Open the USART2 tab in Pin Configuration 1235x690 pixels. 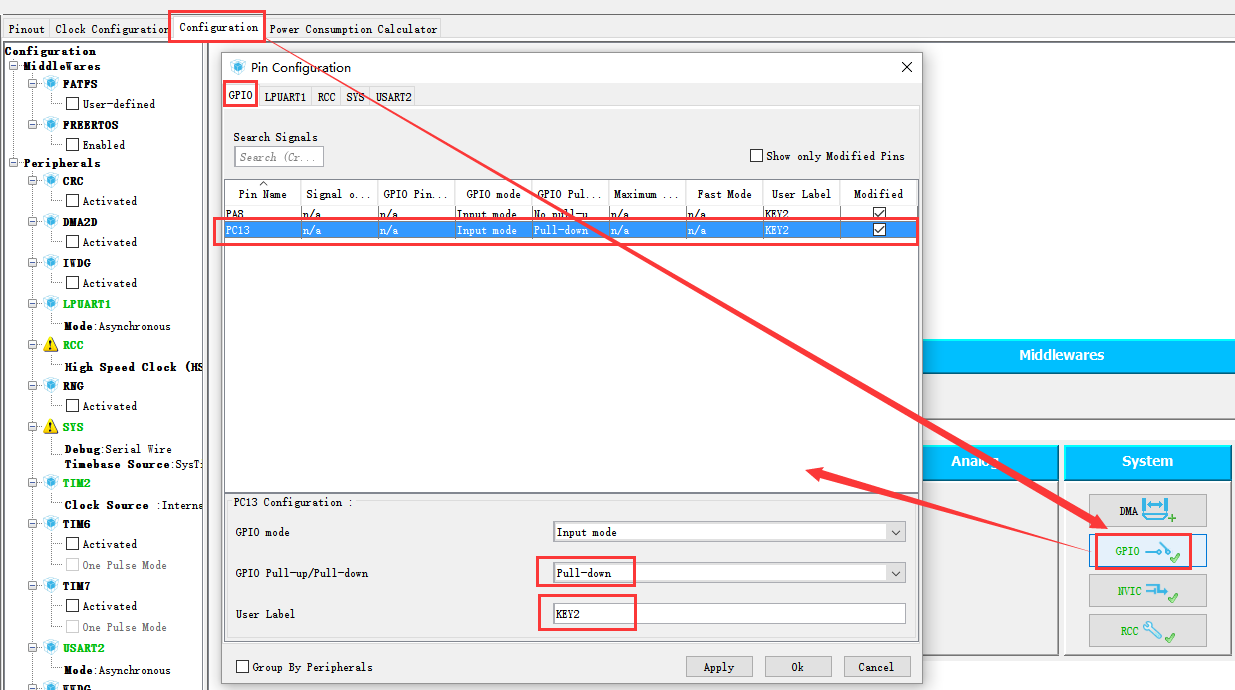[392, 96]
